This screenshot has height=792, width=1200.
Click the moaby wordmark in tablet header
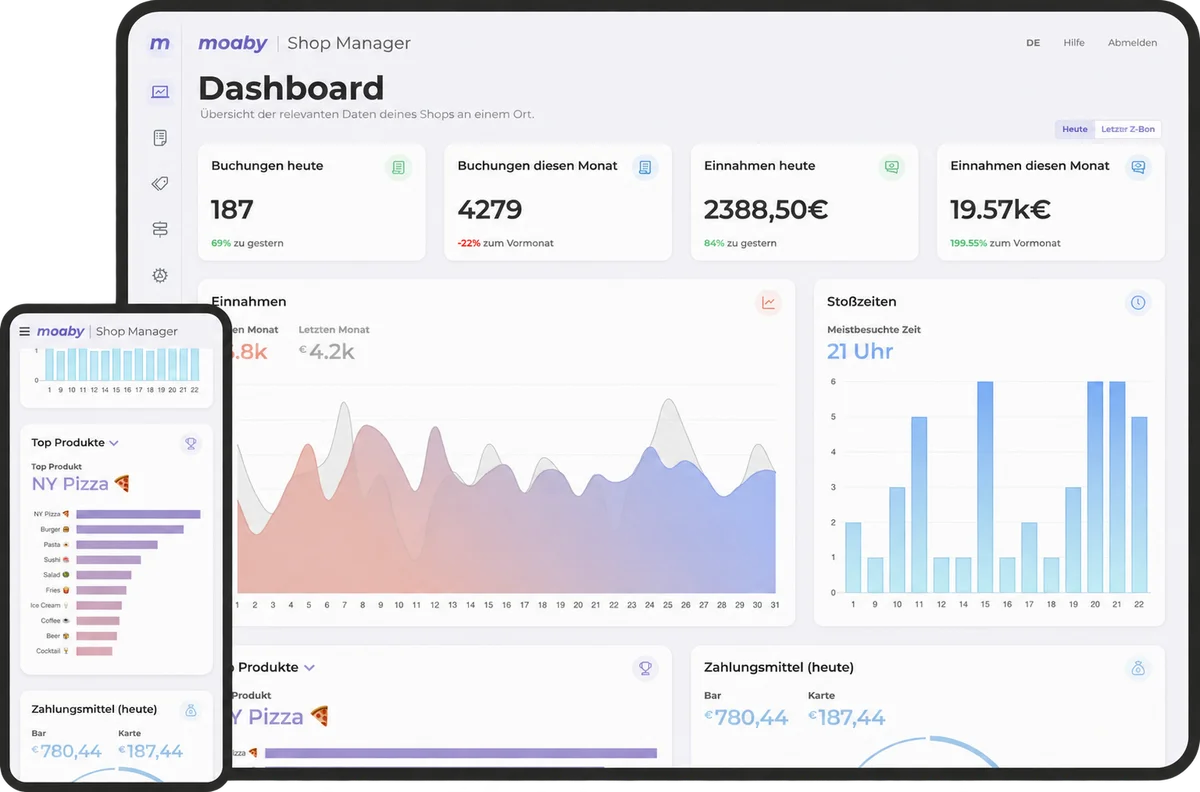point(233,43)
